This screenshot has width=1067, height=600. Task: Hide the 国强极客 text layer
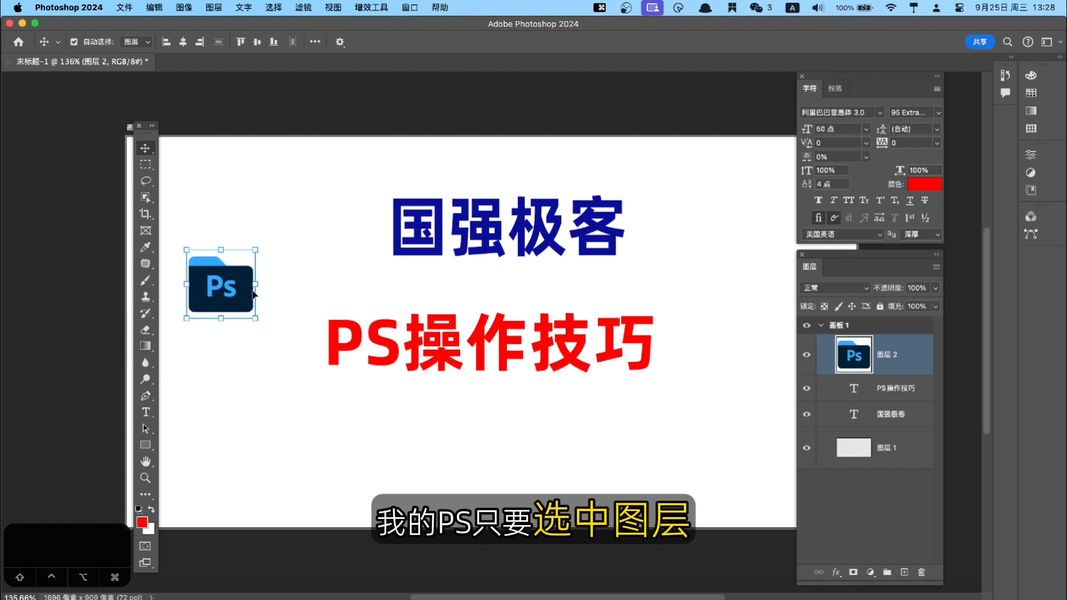[806, 414]
